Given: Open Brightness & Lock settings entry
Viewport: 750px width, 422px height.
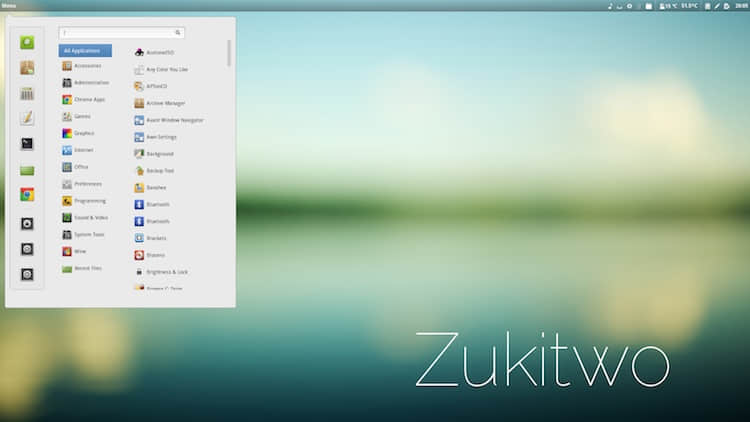Looking at the screenshot, I should coord(161,272).
